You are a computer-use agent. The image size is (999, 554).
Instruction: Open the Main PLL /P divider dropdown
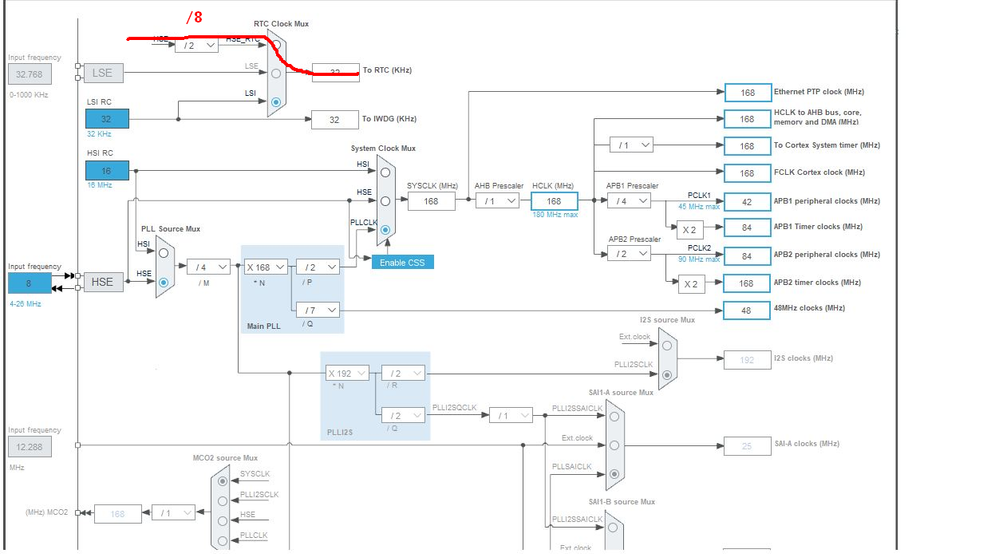[318, 267]
